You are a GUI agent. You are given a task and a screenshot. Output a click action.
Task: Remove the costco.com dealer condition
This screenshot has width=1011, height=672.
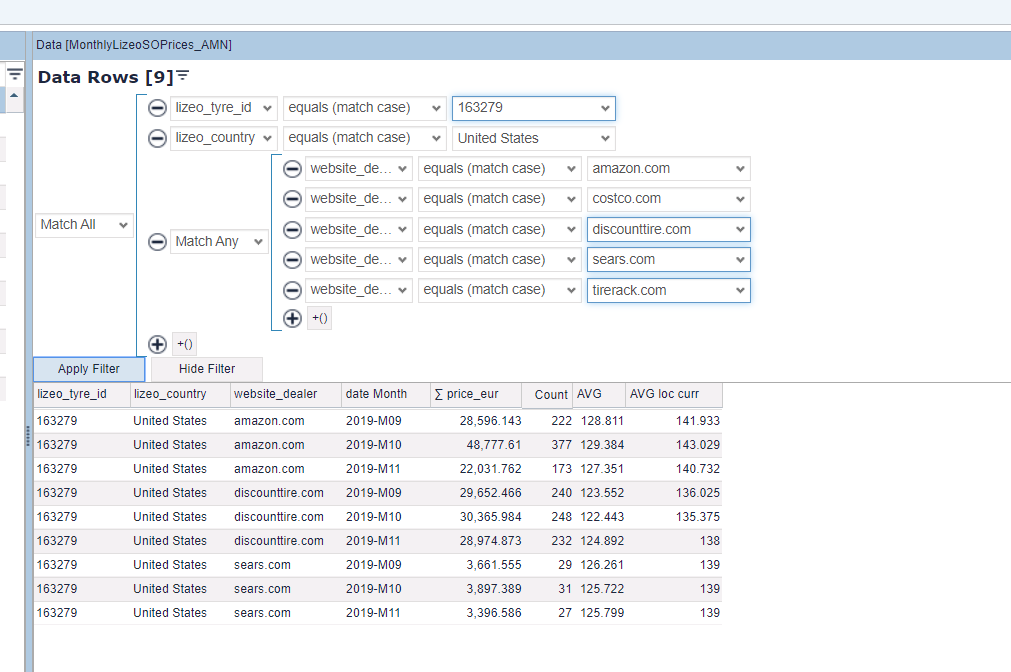coord(292,199)
